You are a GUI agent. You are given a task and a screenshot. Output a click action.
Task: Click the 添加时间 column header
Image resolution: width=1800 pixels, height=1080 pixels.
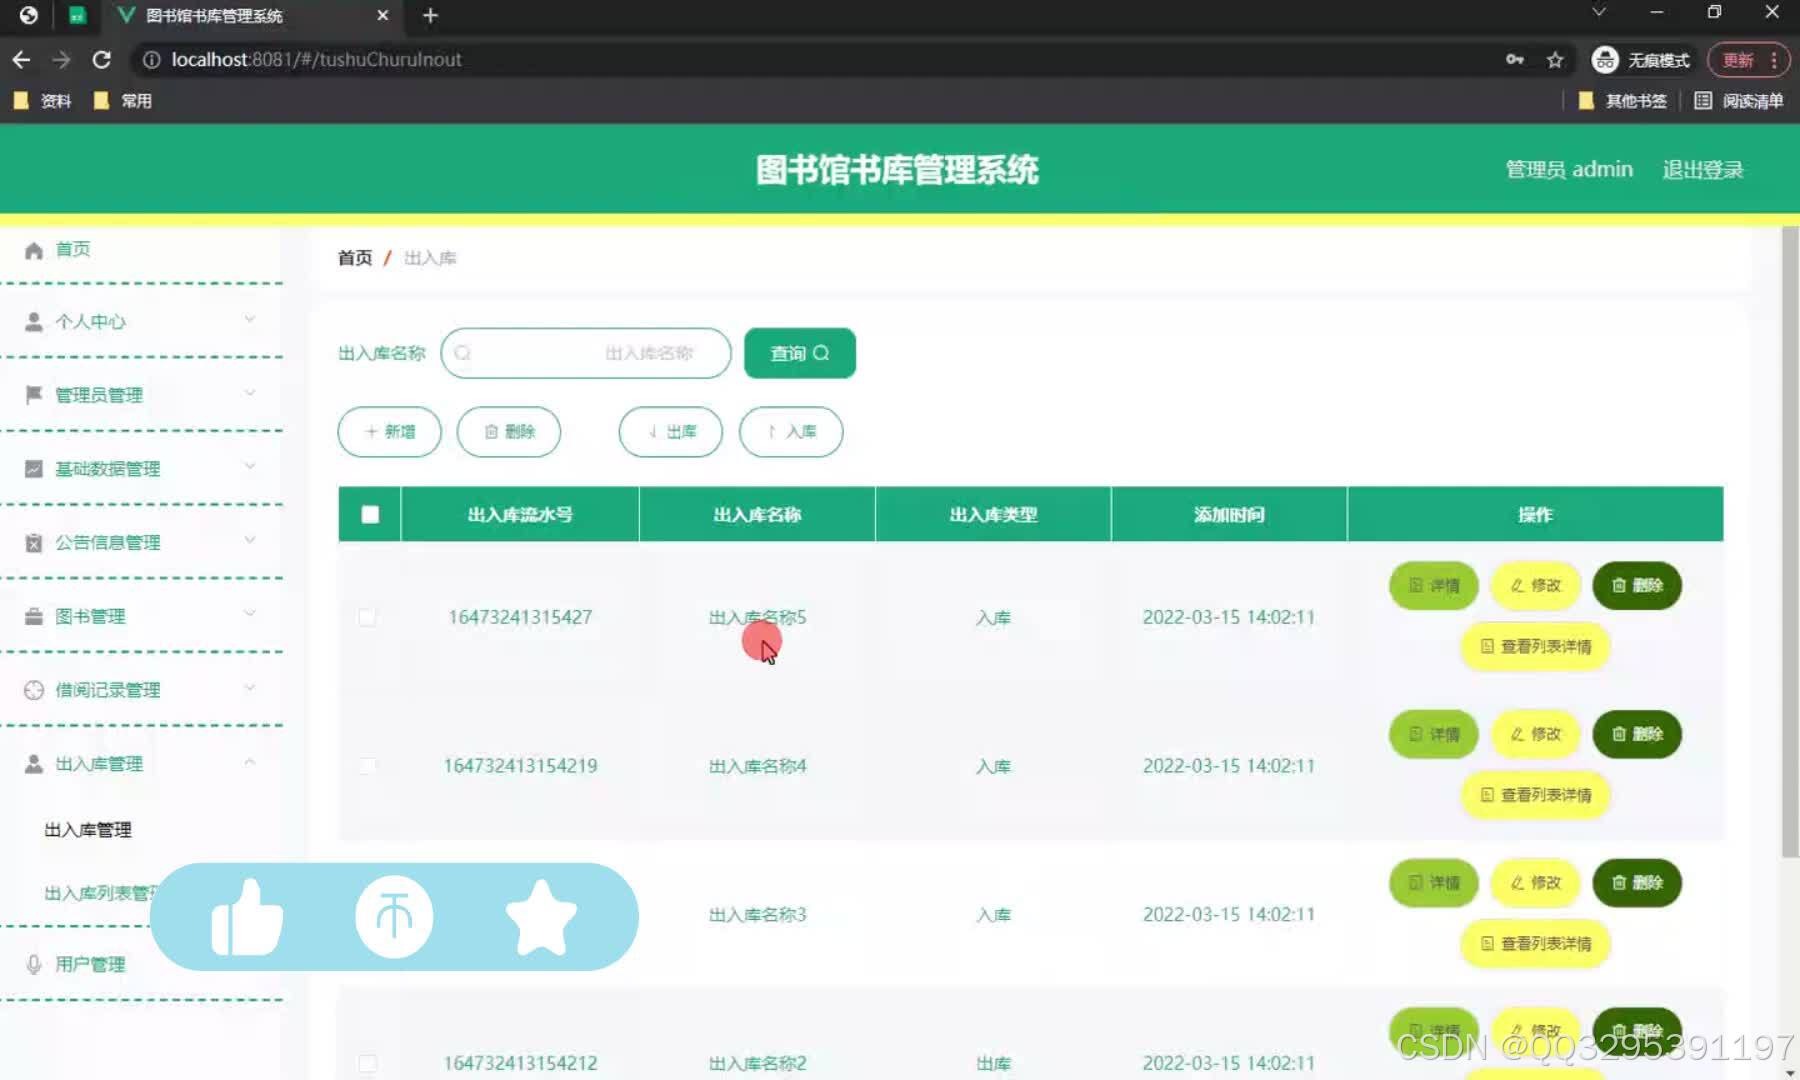click(x=1229, y=514)
